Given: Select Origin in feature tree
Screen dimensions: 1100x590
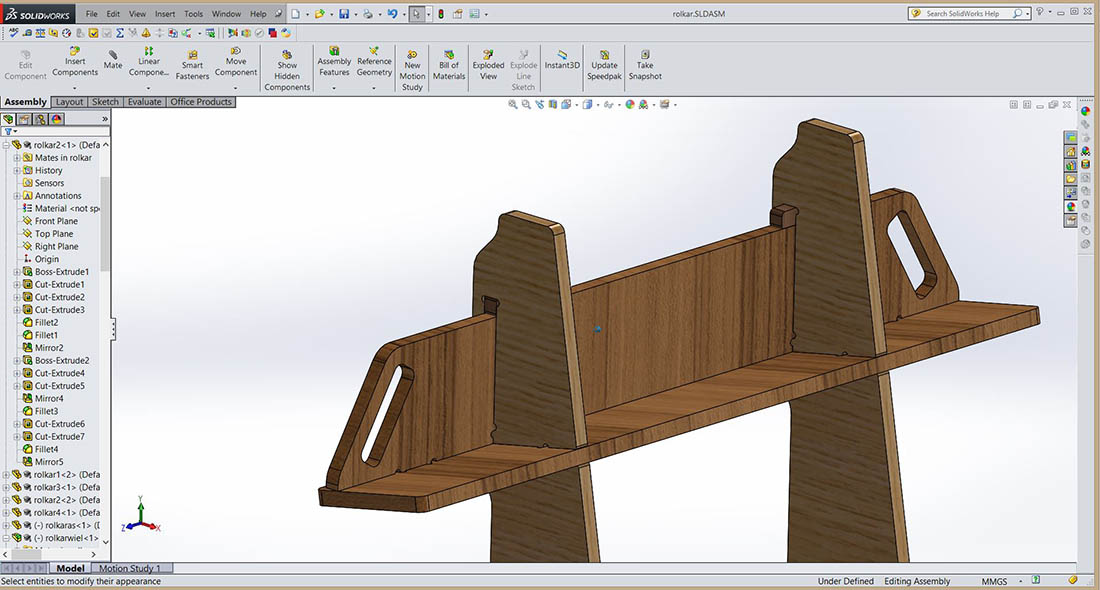Looking at the screenshot, I should coord(46,259).
